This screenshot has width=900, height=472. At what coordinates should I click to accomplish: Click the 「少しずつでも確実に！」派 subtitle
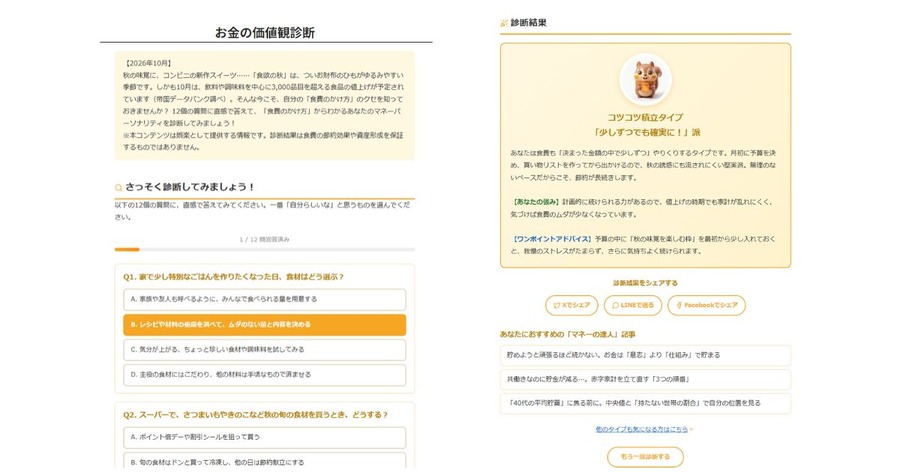point(646,133)
